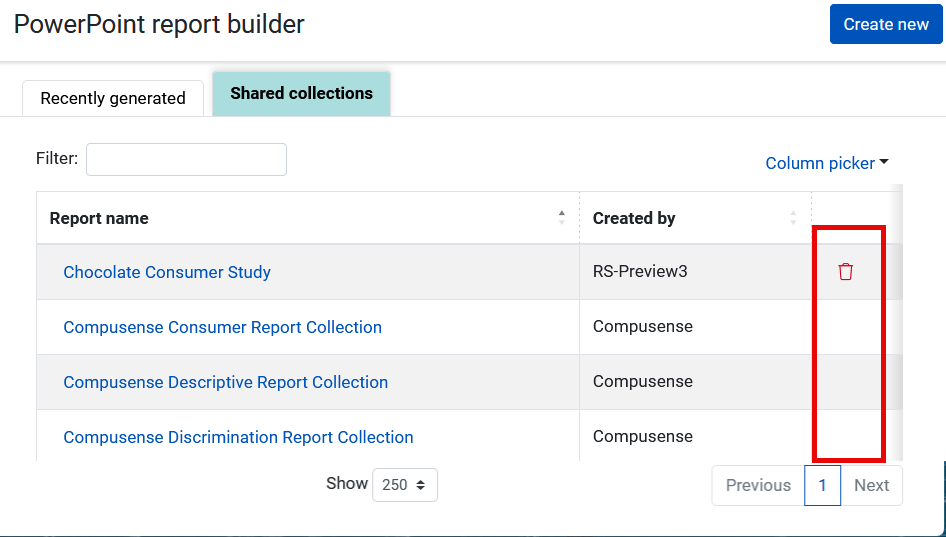946x537 pixels.
Task: Open Compusense Descriptive Report Collection
Action: [x=225, y=382]
